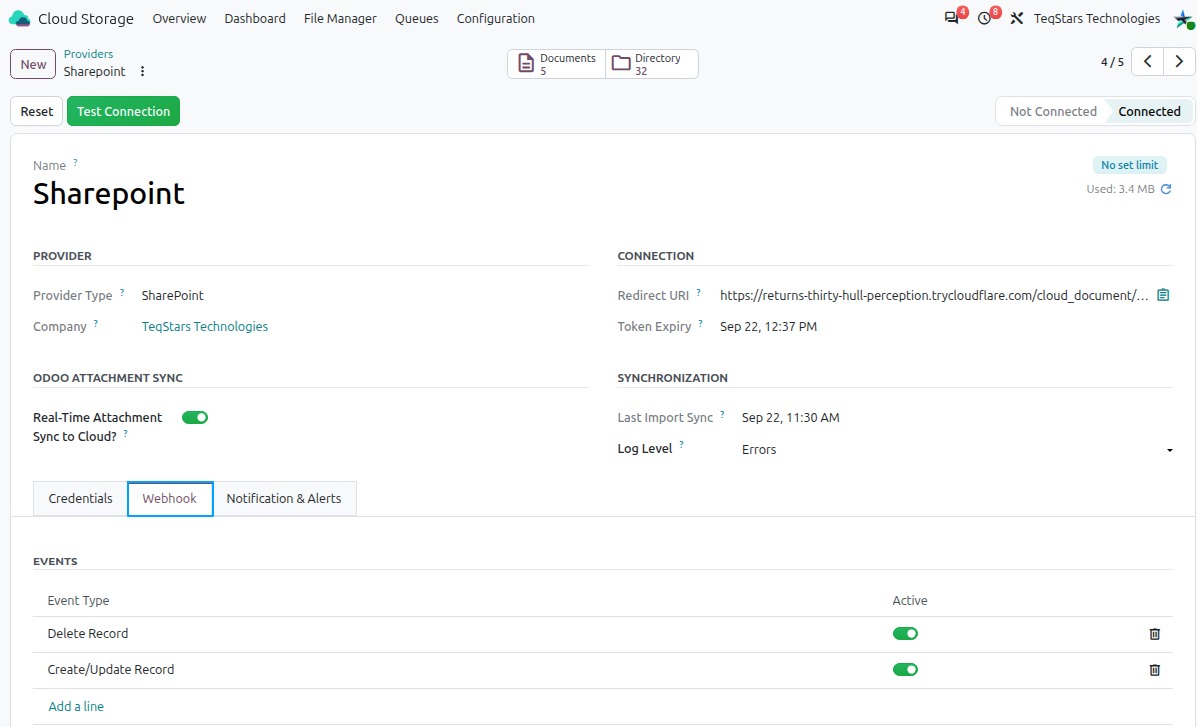Image resolution: width=1197 pixels, height=727 pixels.
Task: Click the New button
Action: (x=33, y=64)
